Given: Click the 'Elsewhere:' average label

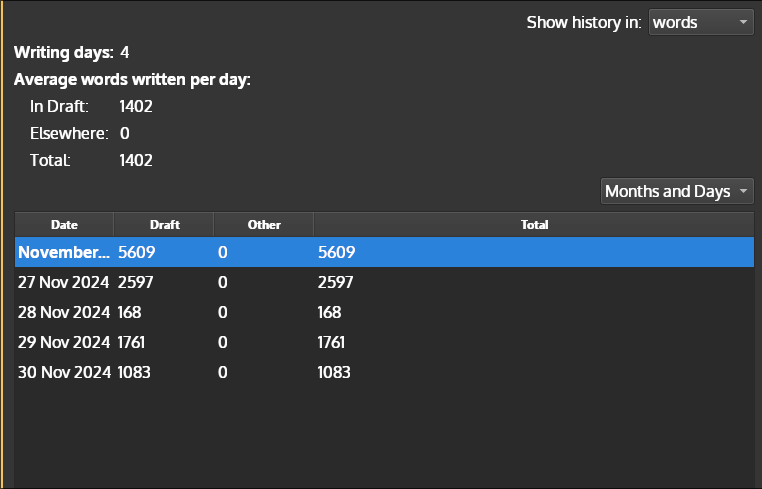Looking at the screenshot, I should (66, 133).
